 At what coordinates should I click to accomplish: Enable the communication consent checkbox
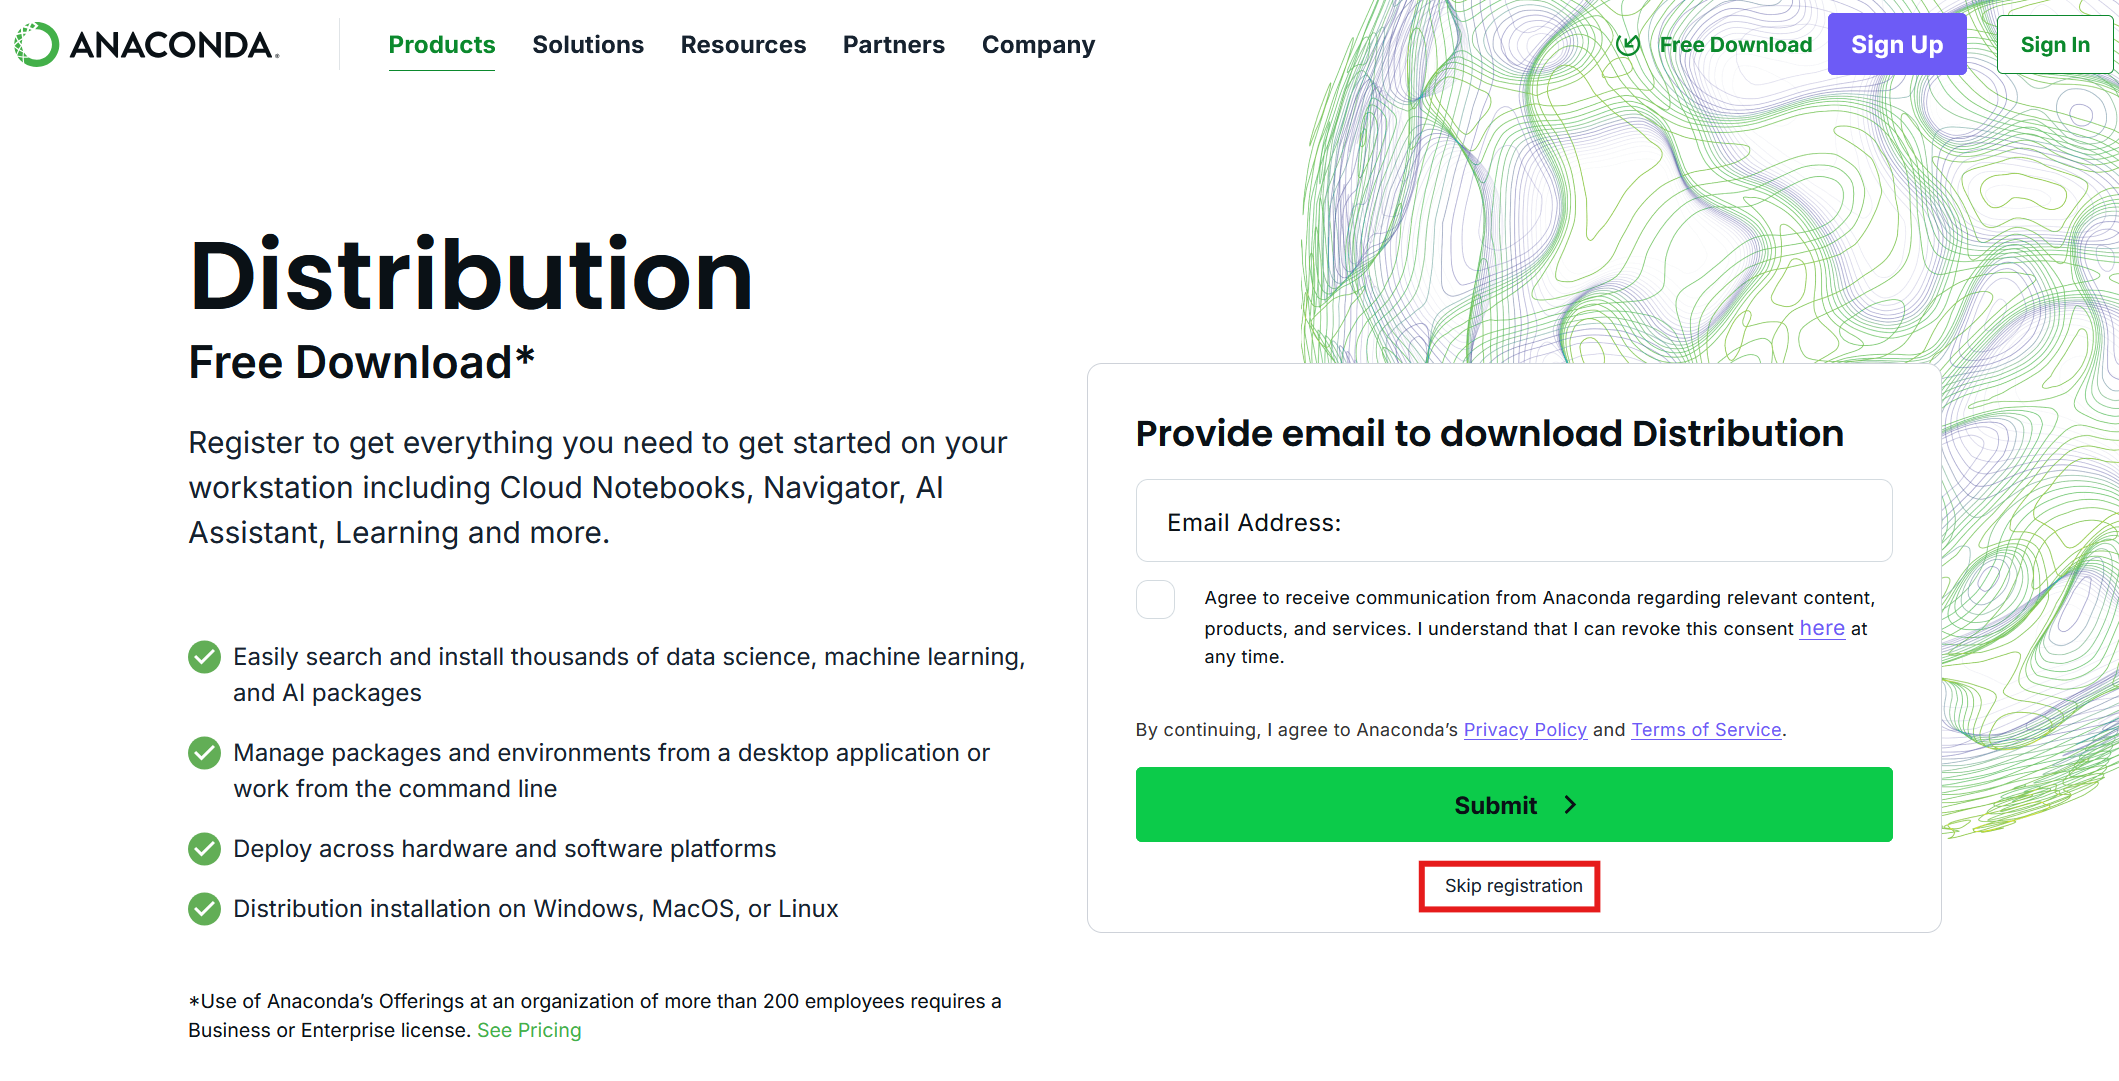click(x=1155, y=600)
